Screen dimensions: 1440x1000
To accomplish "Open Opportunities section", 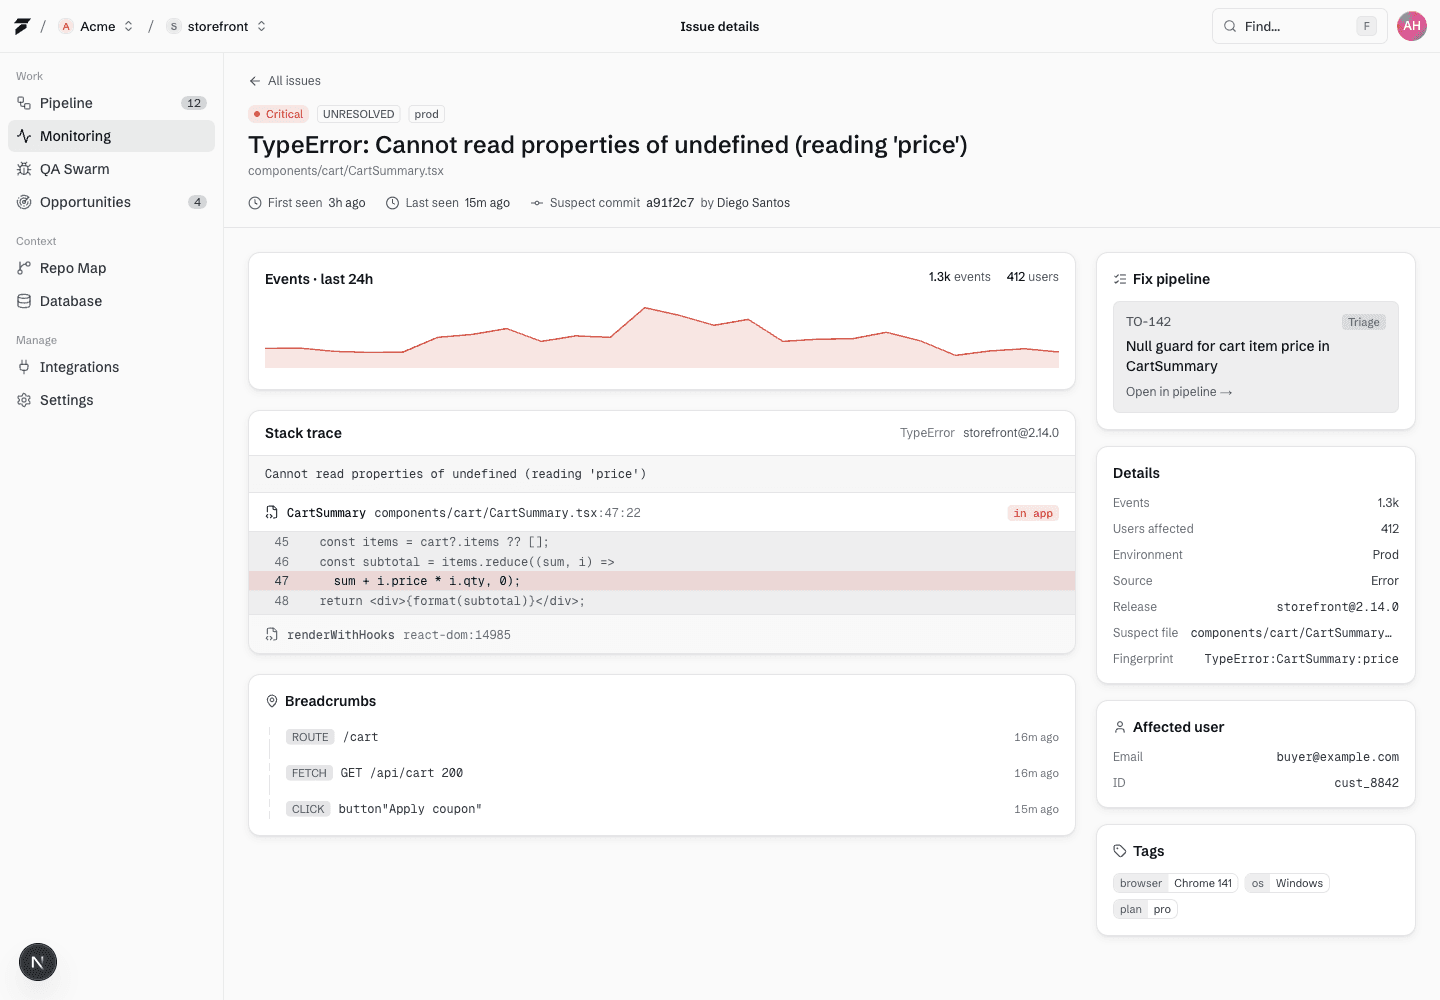I will [111, 202].
